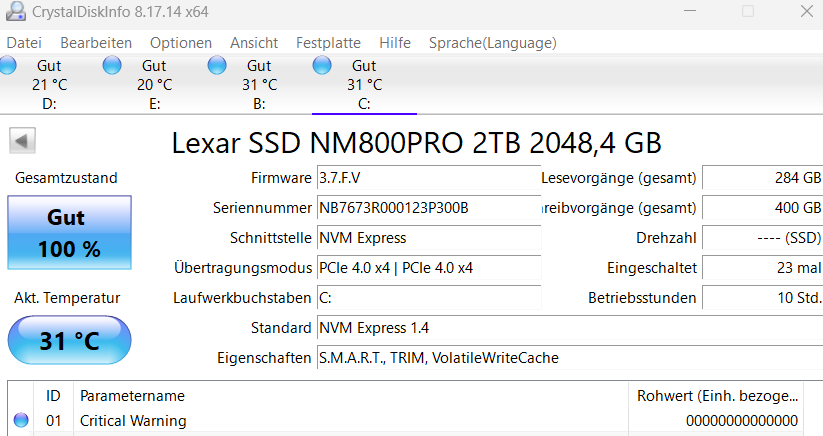The width and height of the screenshot is (823, 436).
Task: Click the ID column header
Action: pyautogui.click(x=53, y=396)
